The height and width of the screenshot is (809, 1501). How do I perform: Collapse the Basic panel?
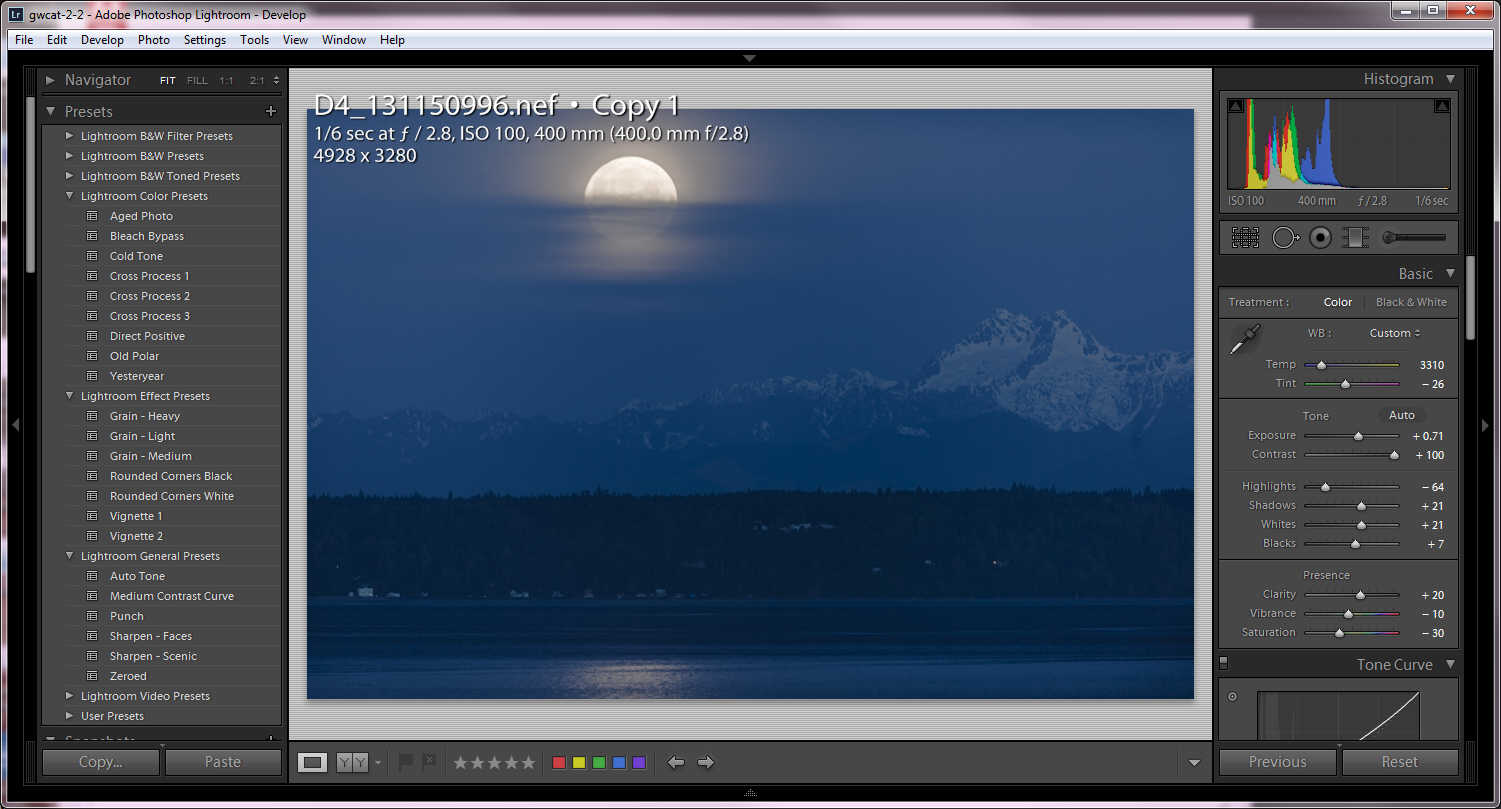[1450, 273]
